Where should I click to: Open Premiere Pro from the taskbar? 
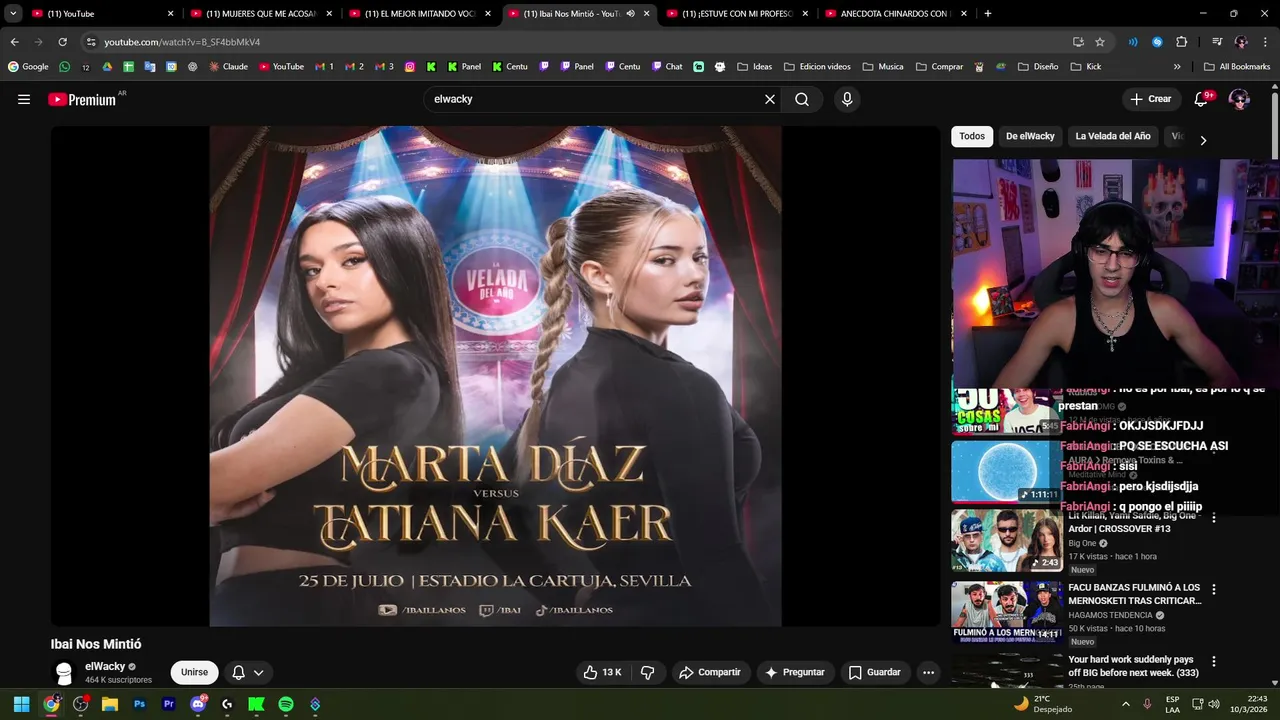168,704
